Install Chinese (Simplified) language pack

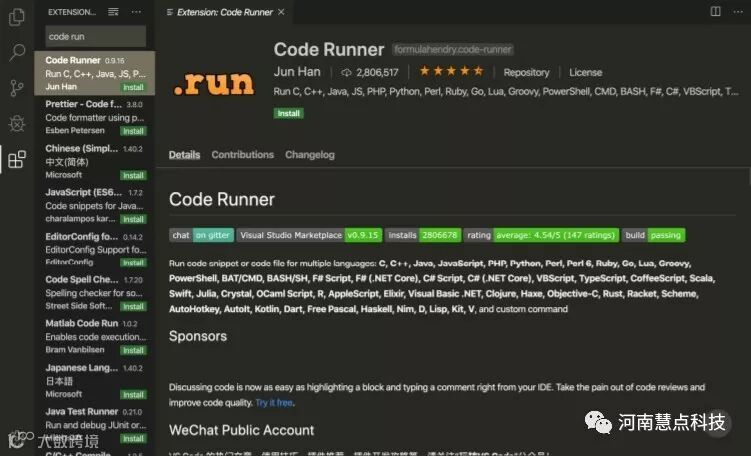[133, 175]
